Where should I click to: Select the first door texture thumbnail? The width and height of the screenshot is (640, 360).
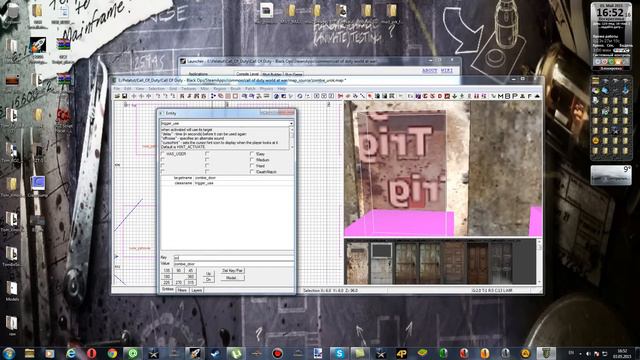pyautogui.click(x=358, y=263)
